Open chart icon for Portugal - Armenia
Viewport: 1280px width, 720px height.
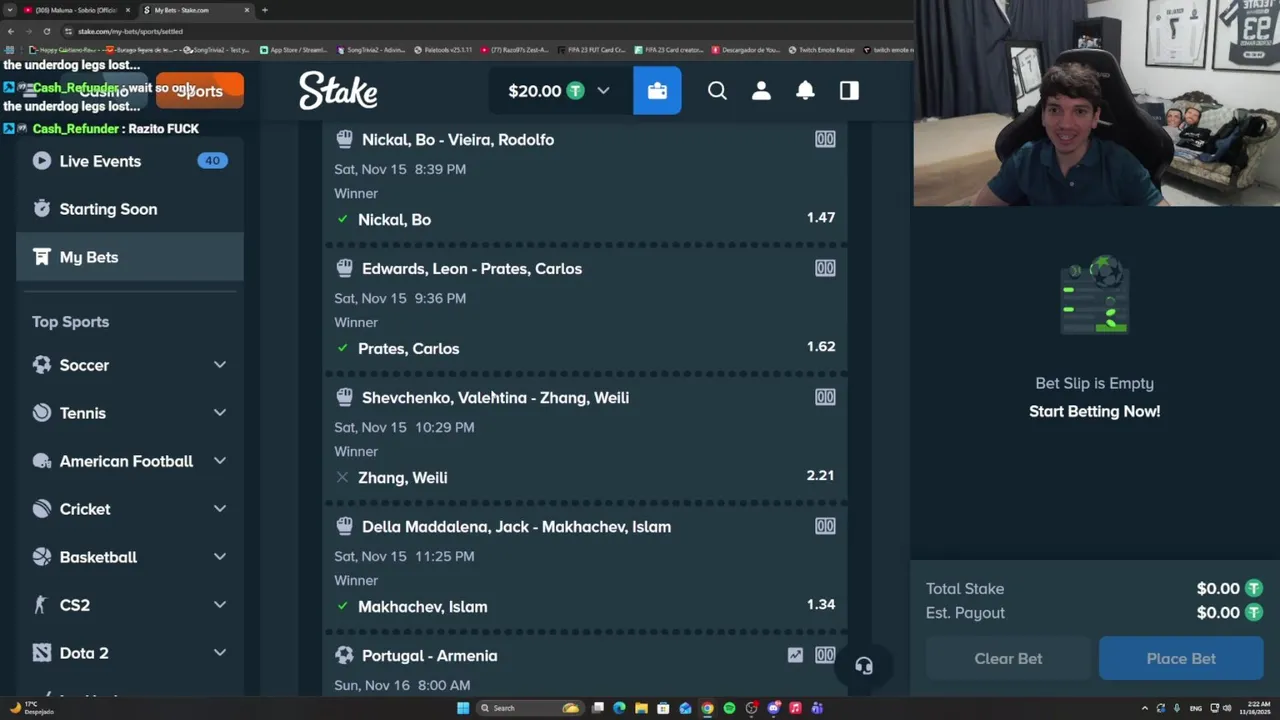tap(795, 655)
